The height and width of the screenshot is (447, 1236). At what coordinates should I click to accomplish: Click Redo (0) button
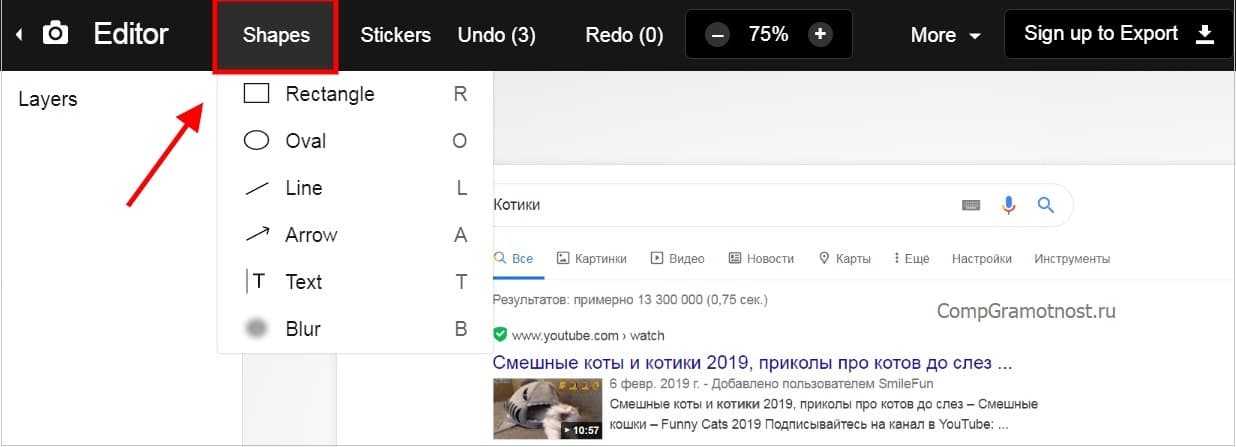click(624, 35)
